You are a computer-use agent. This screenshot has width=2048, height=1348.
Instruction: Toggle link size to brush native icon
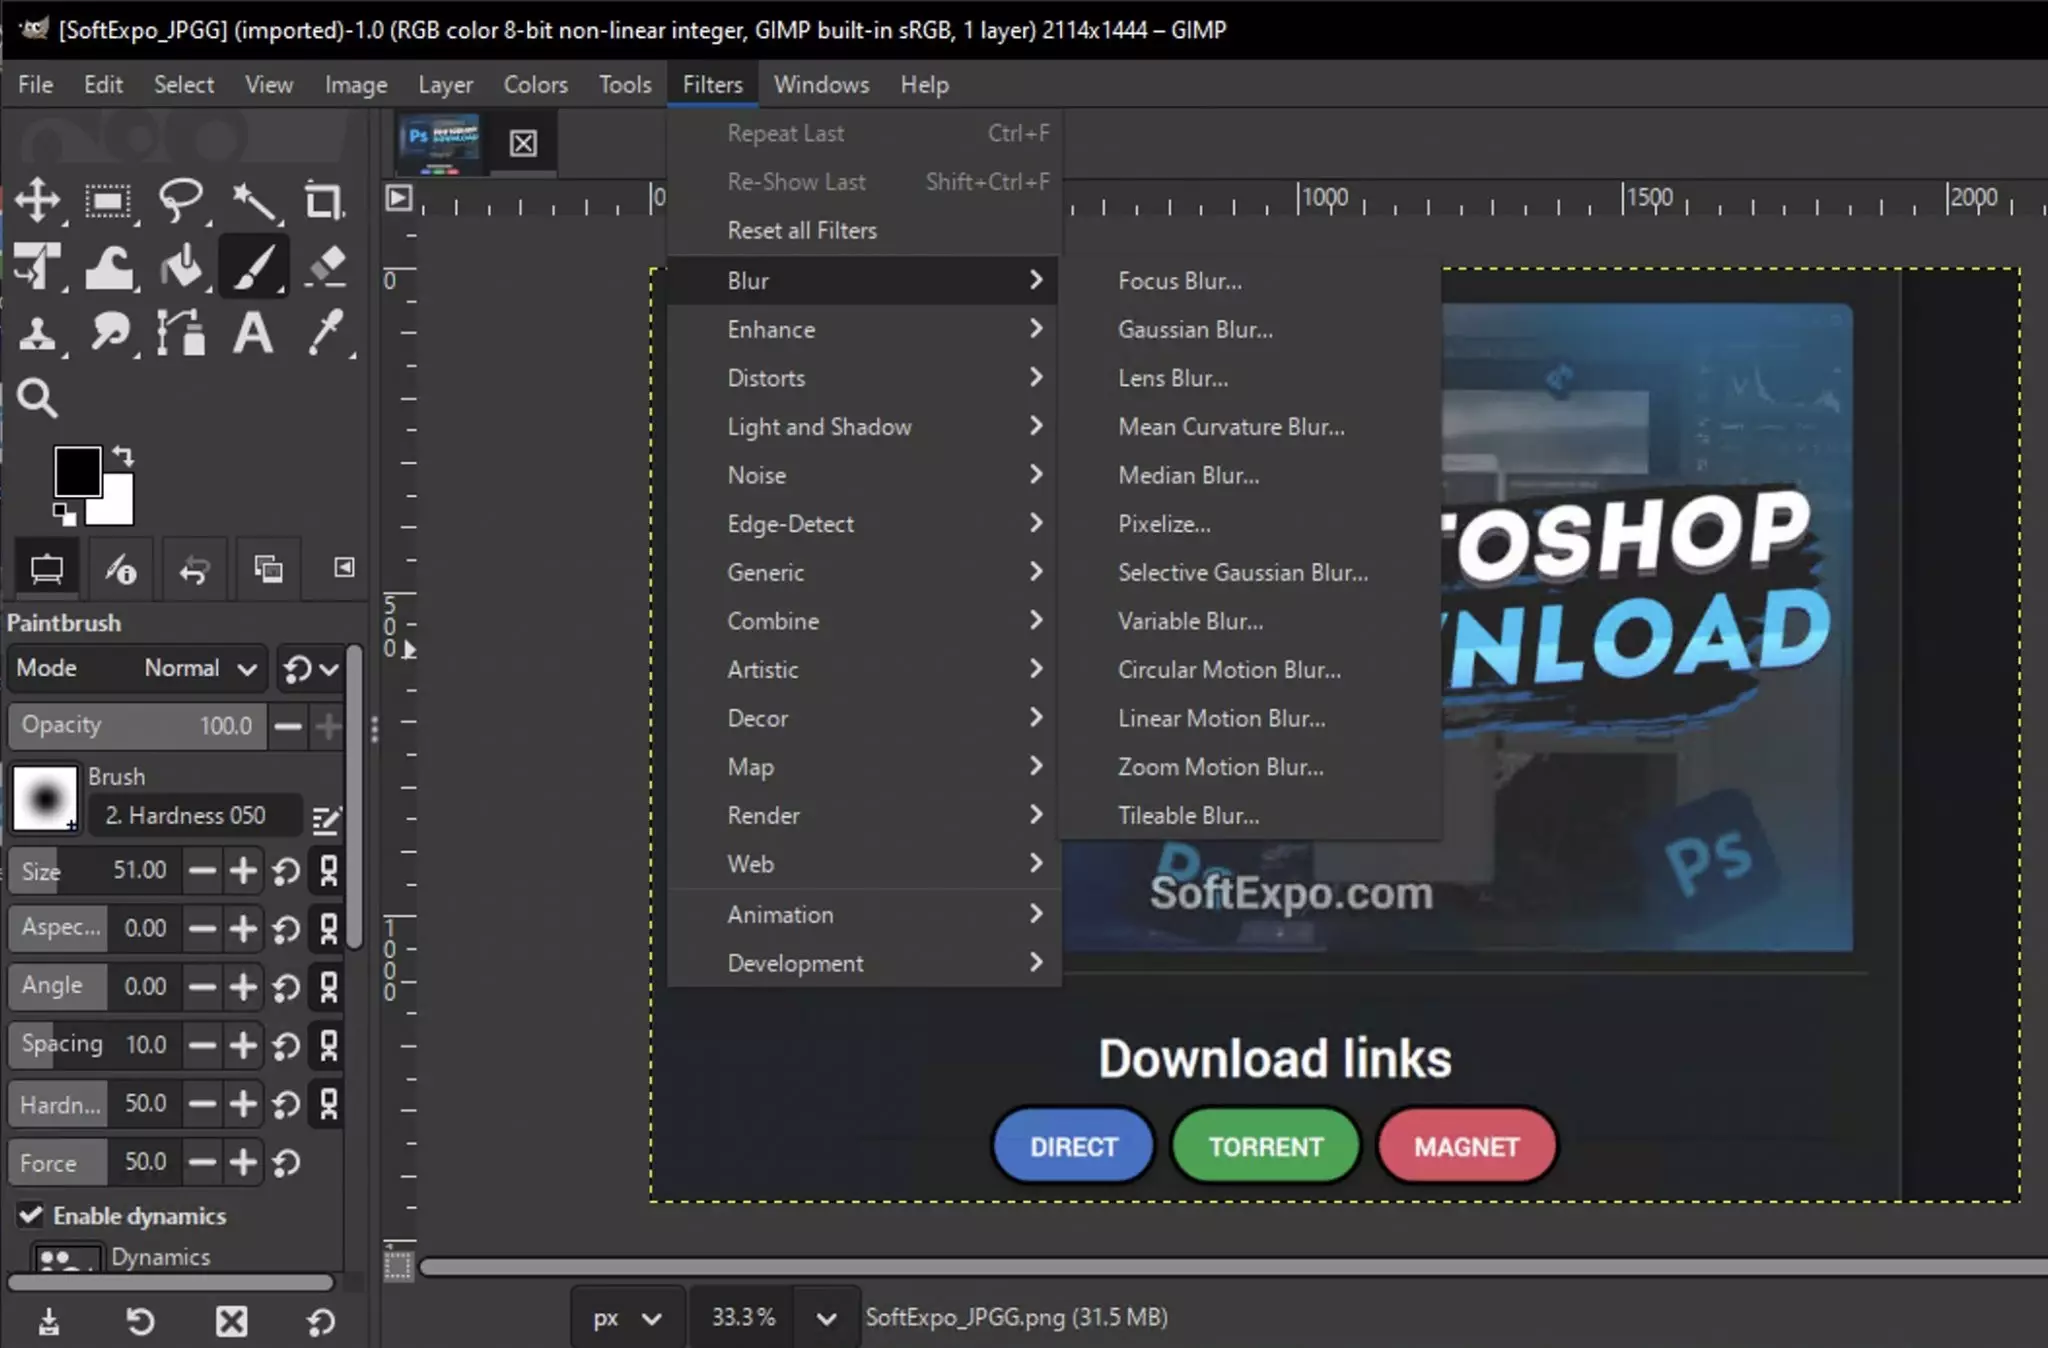(x=328, y=871)
